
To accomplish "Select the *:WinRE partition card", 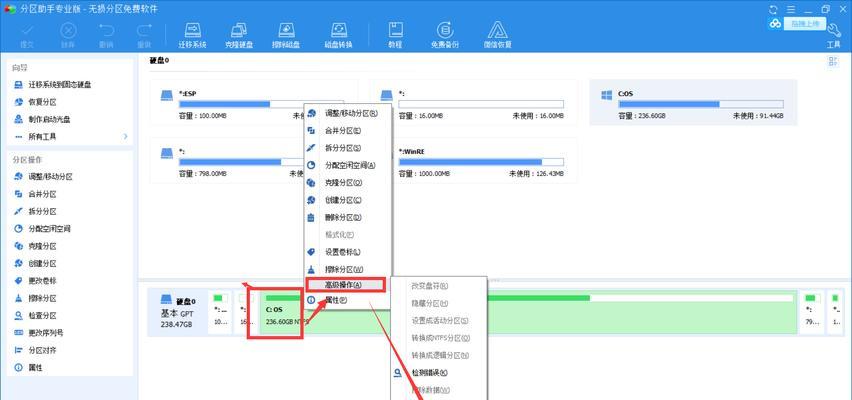I will [x=473, y=161].
